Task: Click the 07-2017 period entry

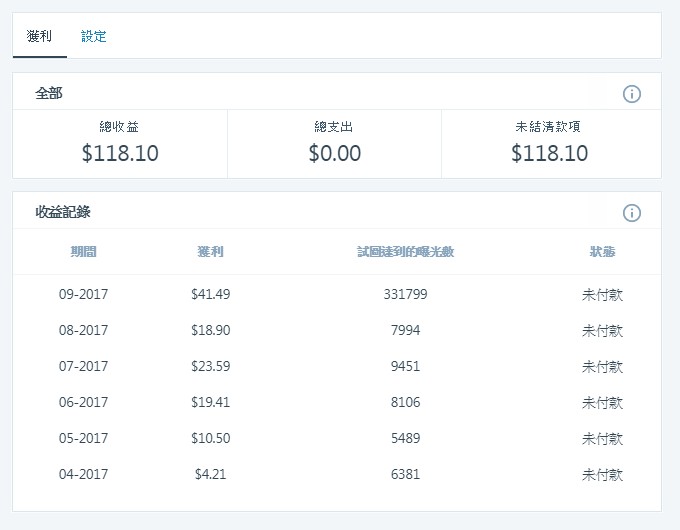Action: pos(84,367)
